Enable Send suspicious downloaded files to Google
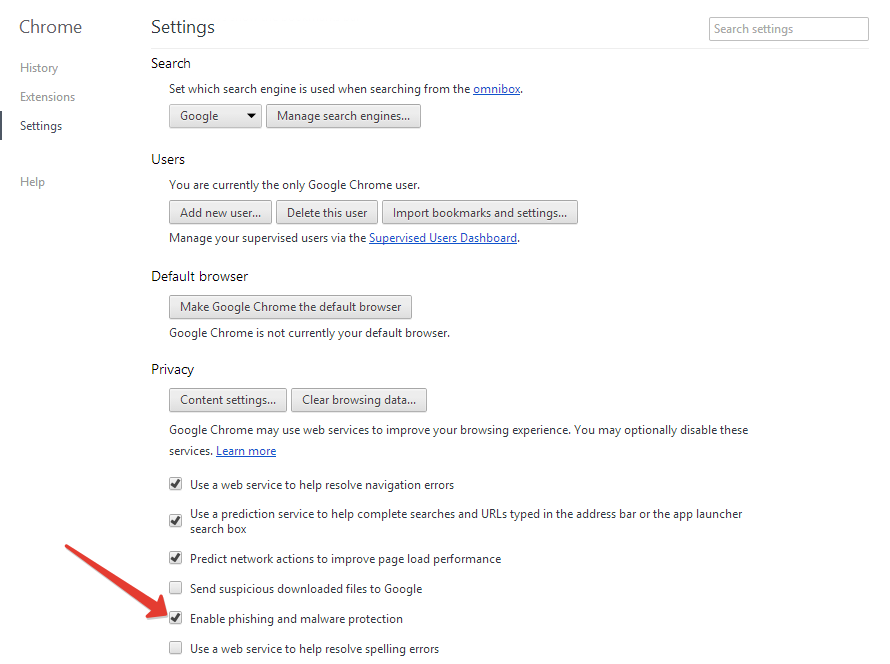This screenshot has width=890, height=664. (x=176, y=588)
